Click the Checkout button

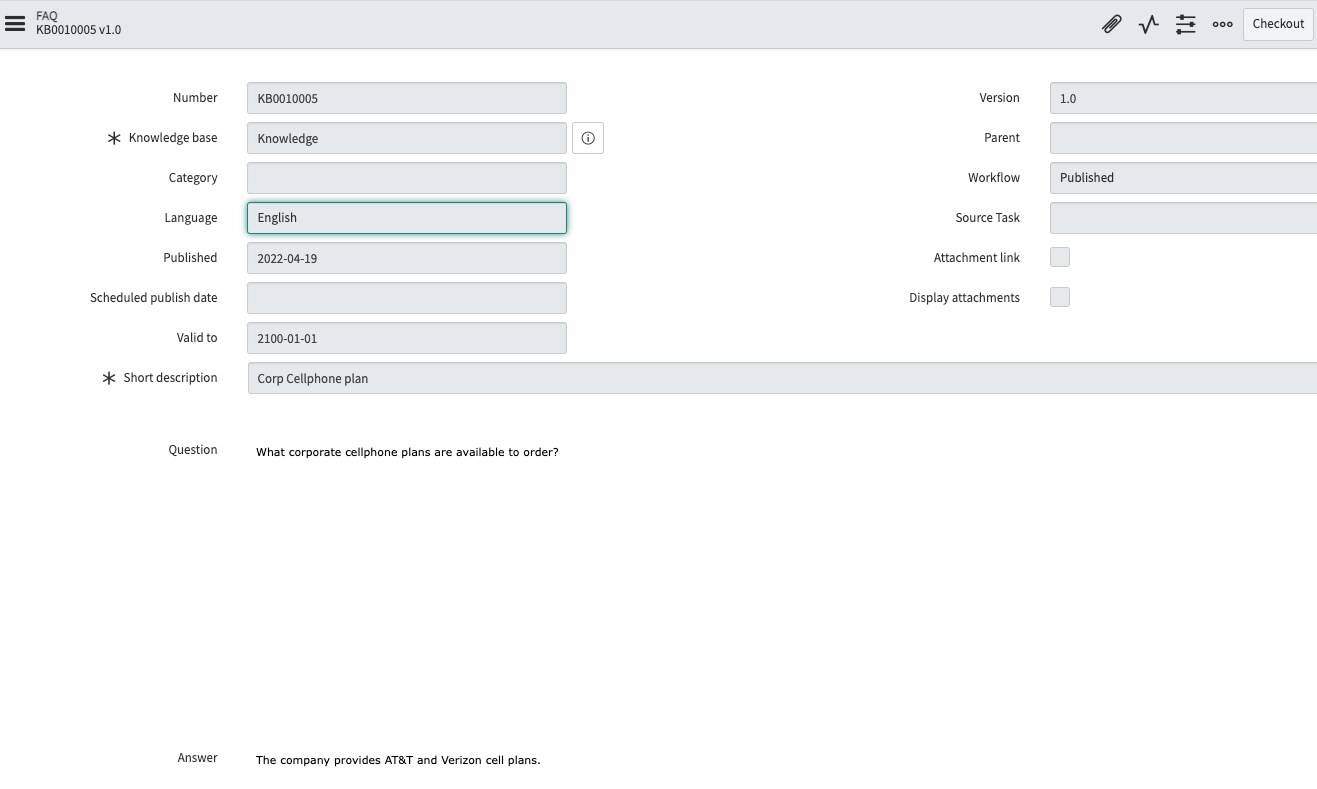pyautogui.click(x=1278, y=23)
